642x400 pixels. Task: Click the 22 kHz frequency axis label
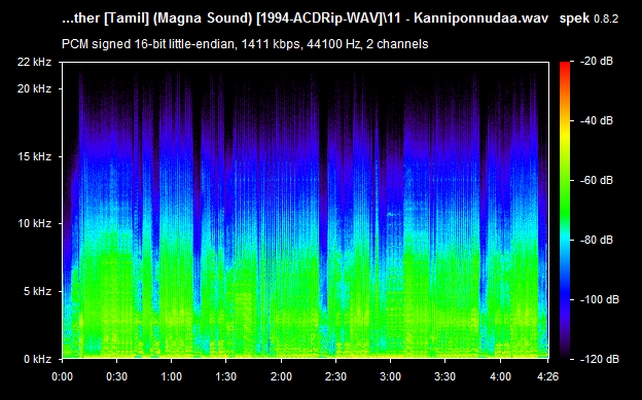coord(34,62)
